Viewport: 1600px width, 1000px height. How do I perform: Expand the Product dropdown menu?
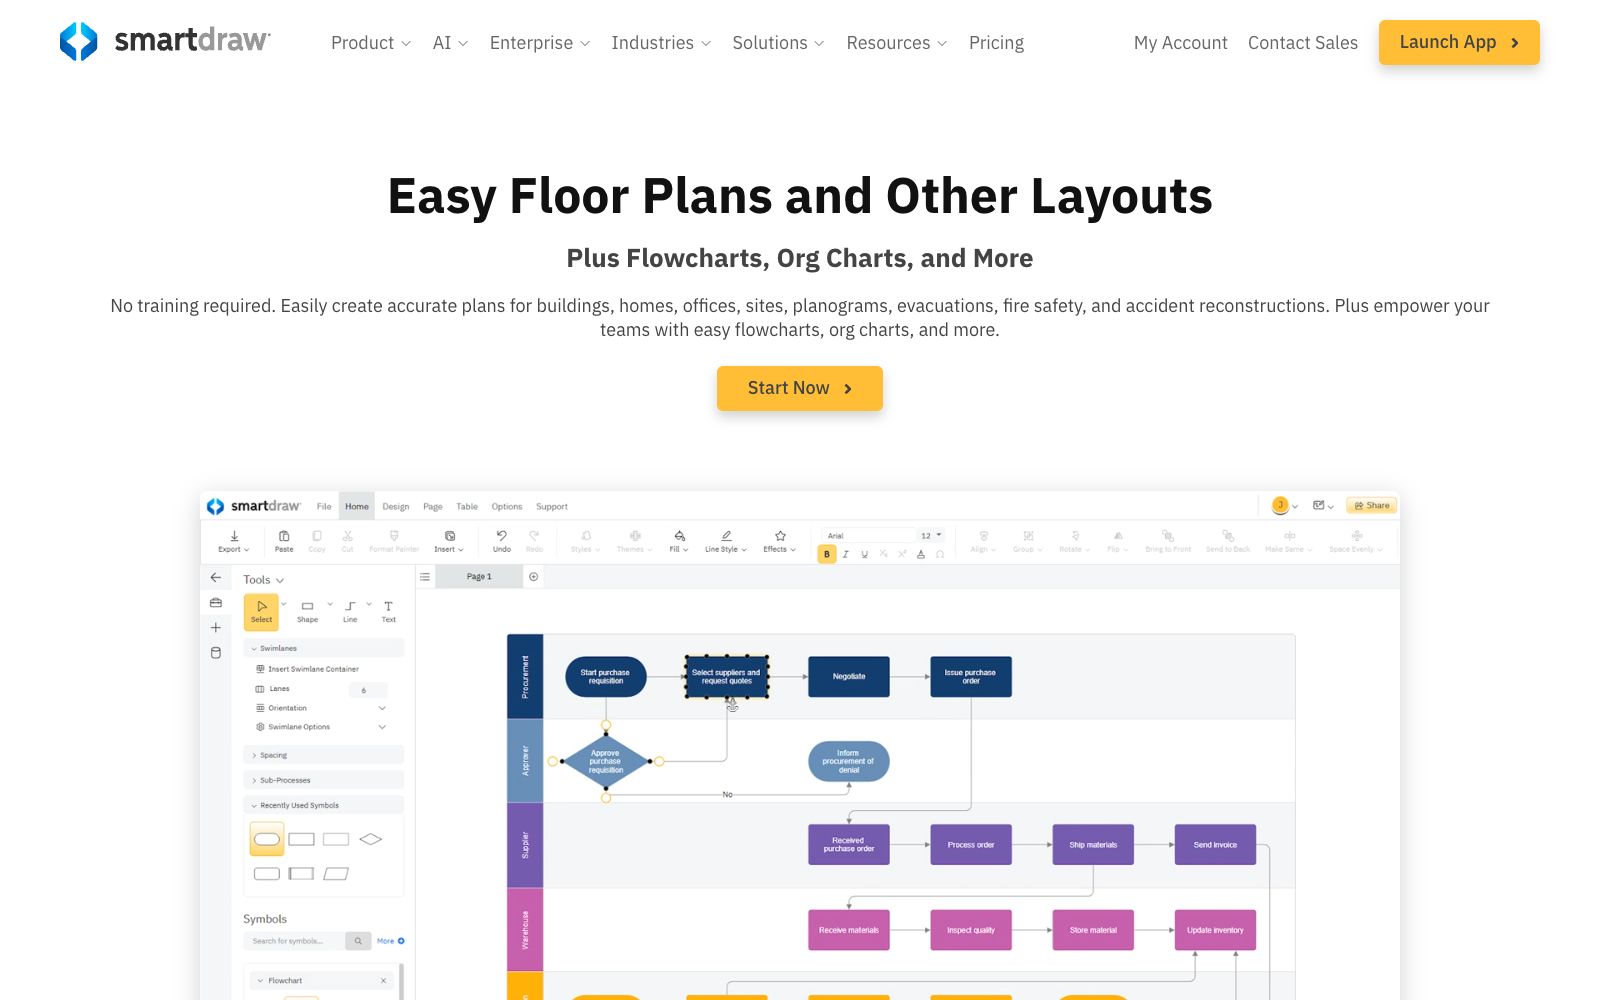(371, 43)
